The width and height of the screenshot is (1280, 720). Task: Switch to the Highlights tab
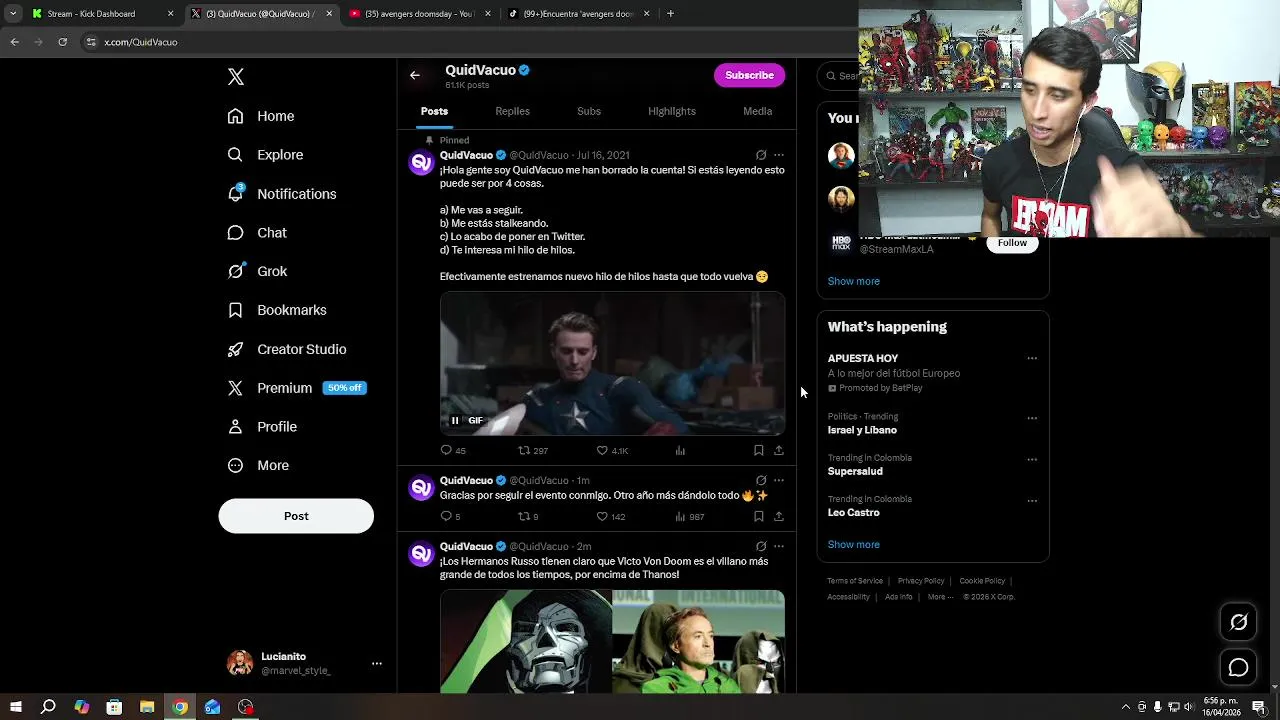(671, 111)
